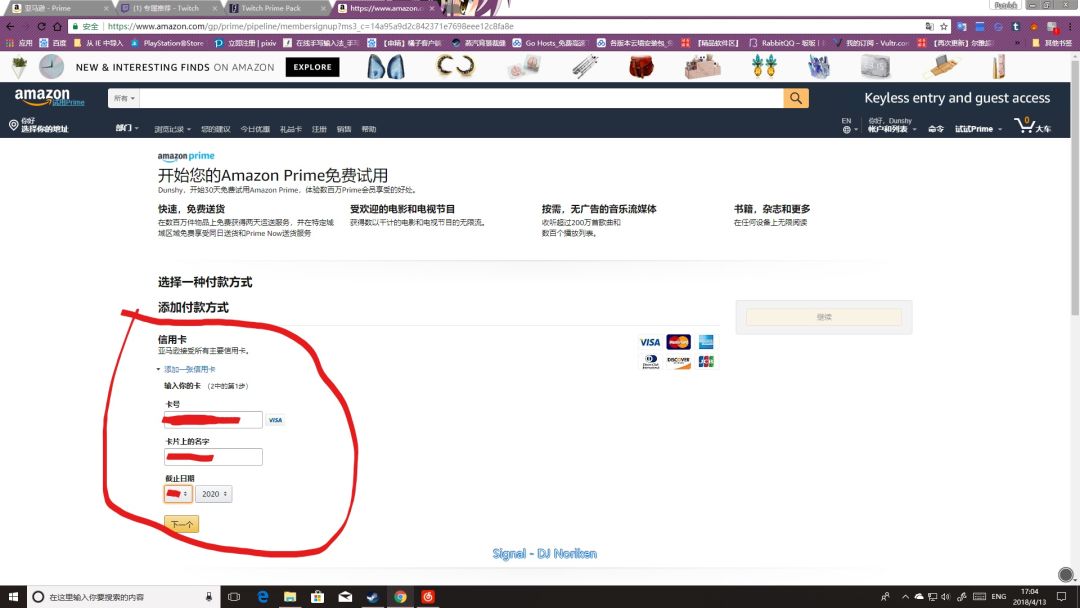This screenshot has width=1080, height=608.
Task: Click the ENG input language indicator
Action: (x=999, y=597)
